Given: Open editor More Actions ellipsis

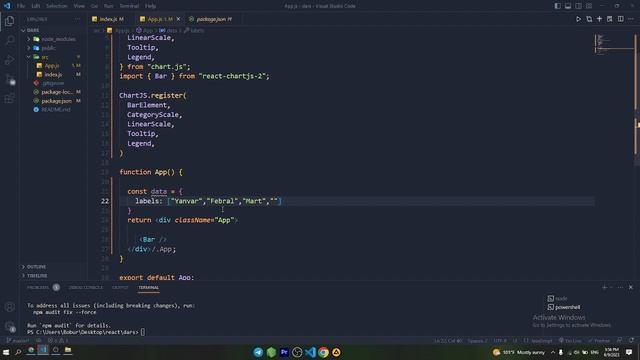Looking at the screenshot, I should (x=631, y=19).
